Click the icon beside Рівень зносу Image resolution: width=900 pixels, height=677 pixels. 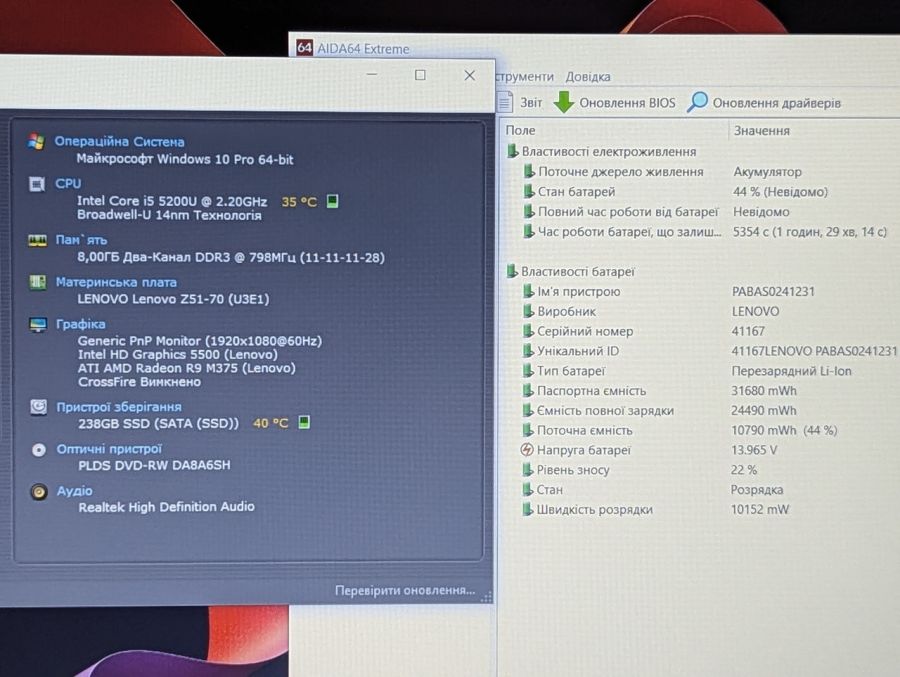pos(528,470)
